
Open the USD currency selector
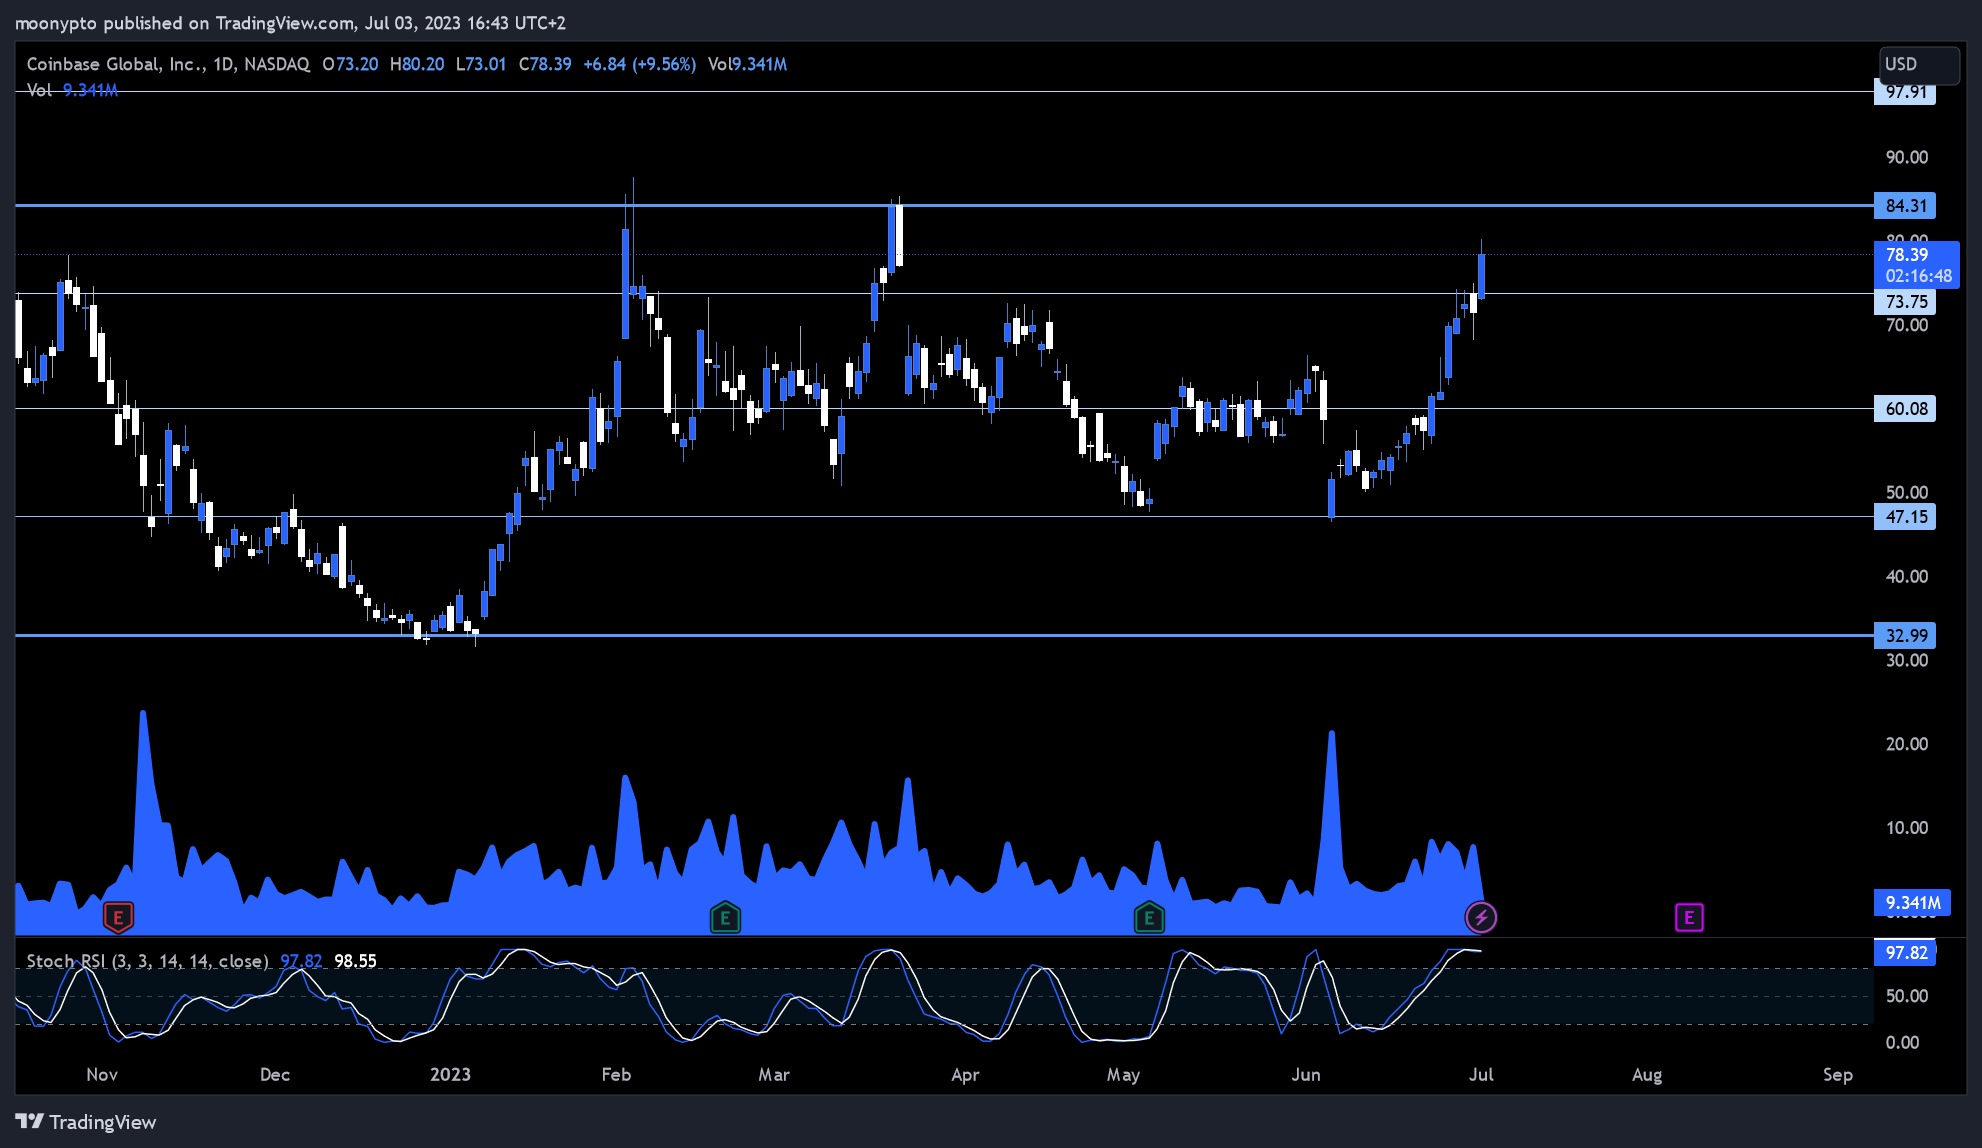pyautogui.click(x=1918, y=64)
